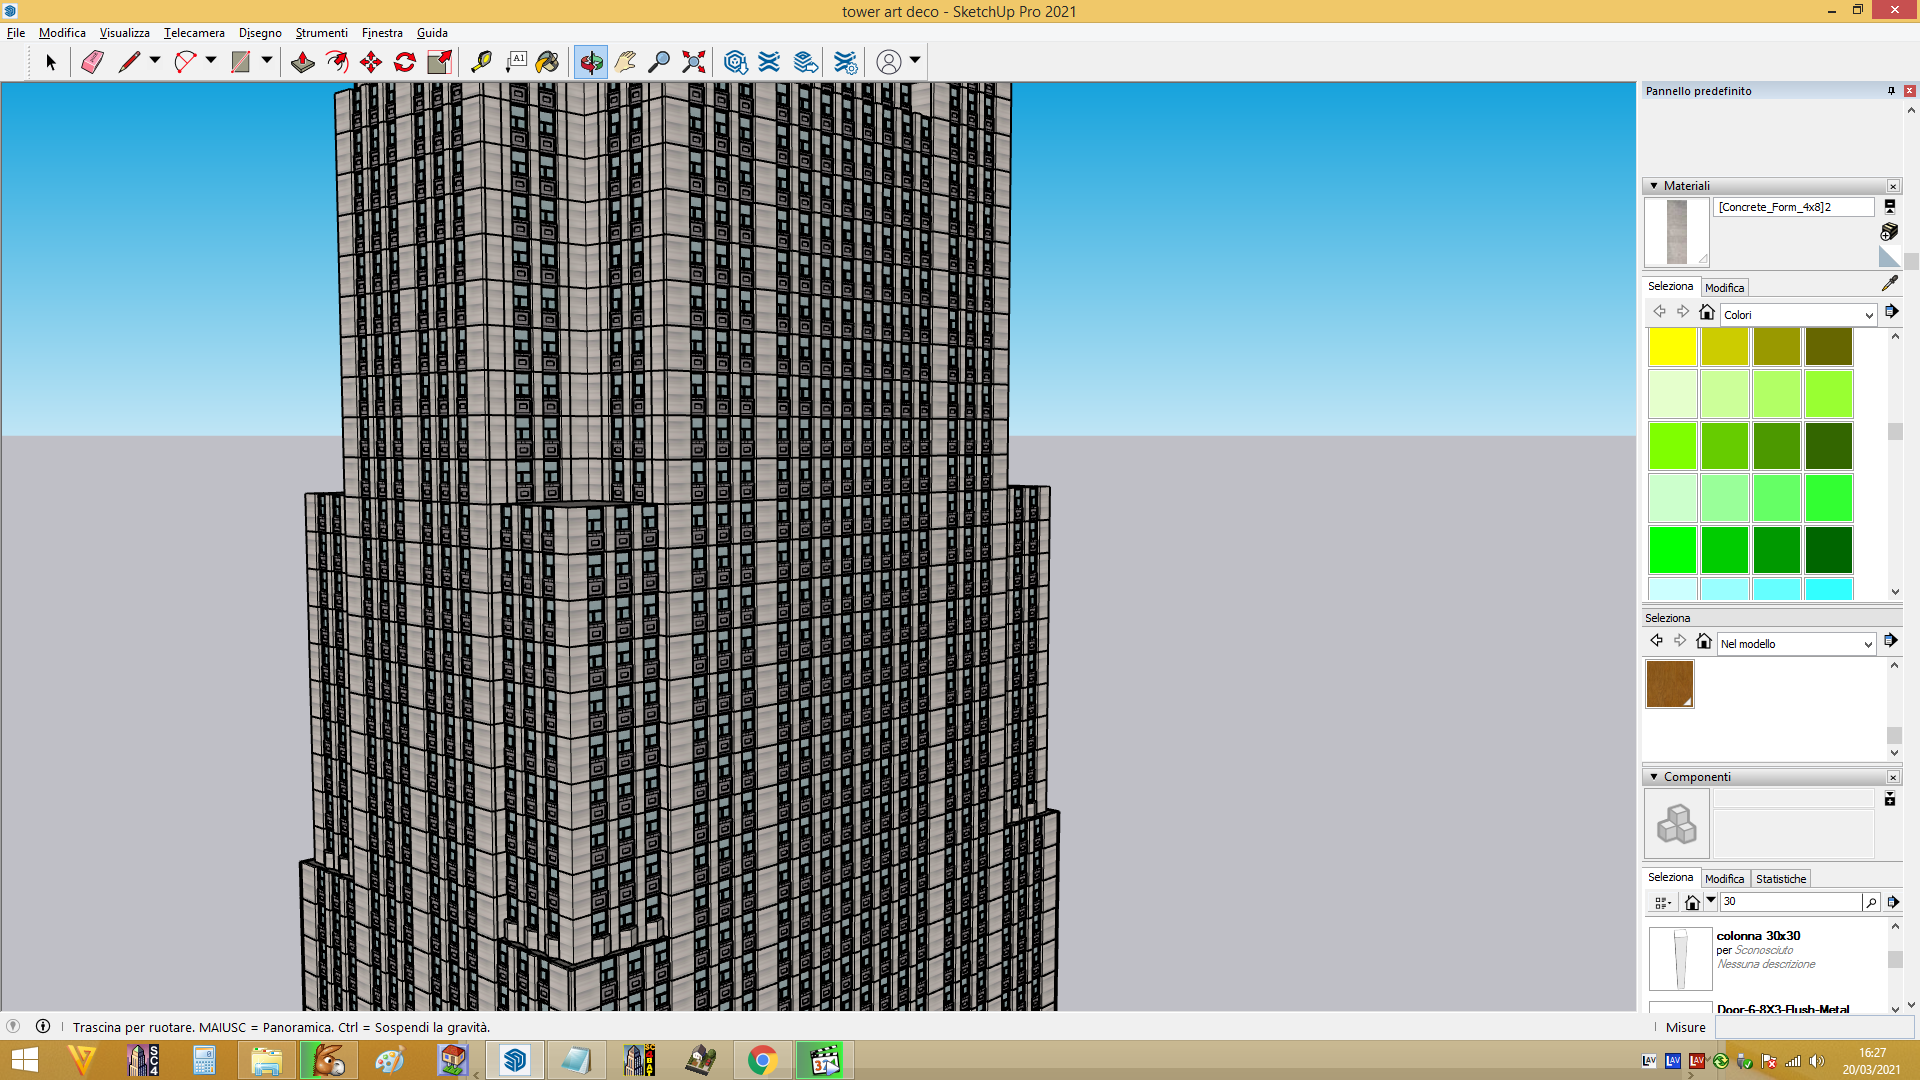Select the Rectangle shape tool
This screenshot has width=1920, height=1080.
point(241,62)
